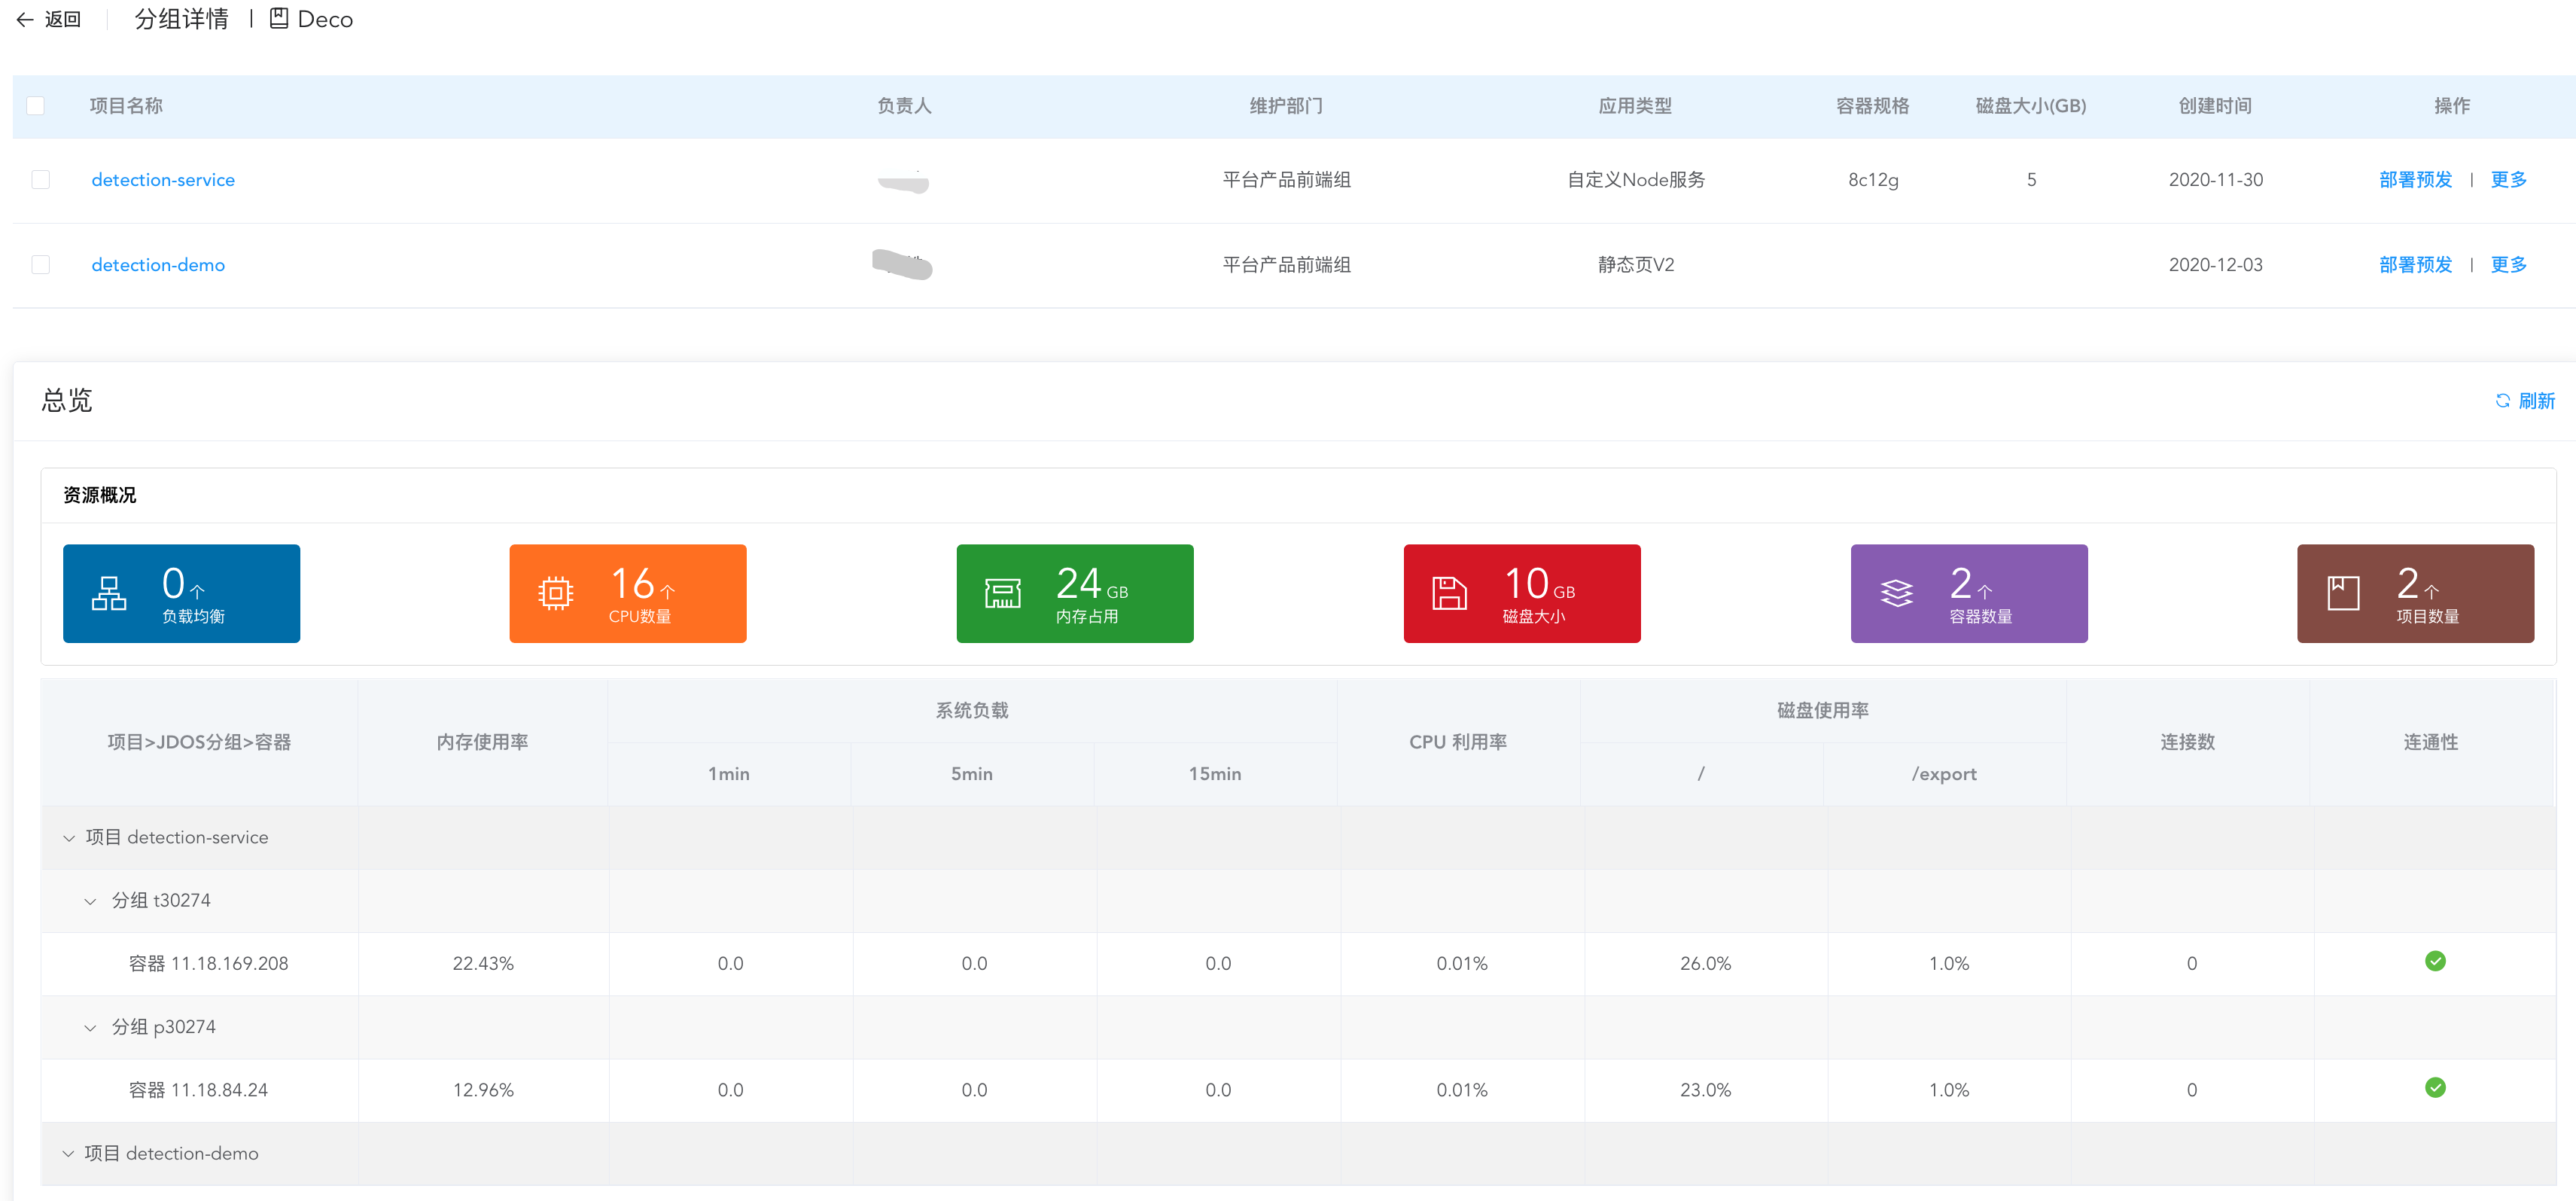Open detection-service project details

click(163, 179)
